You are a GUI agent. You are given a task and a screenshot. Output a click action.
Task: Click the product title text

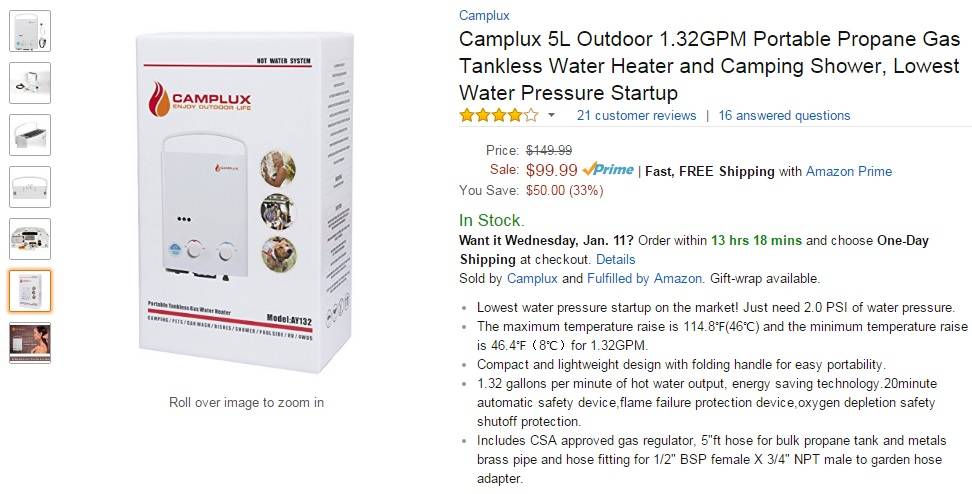[708, 66]
